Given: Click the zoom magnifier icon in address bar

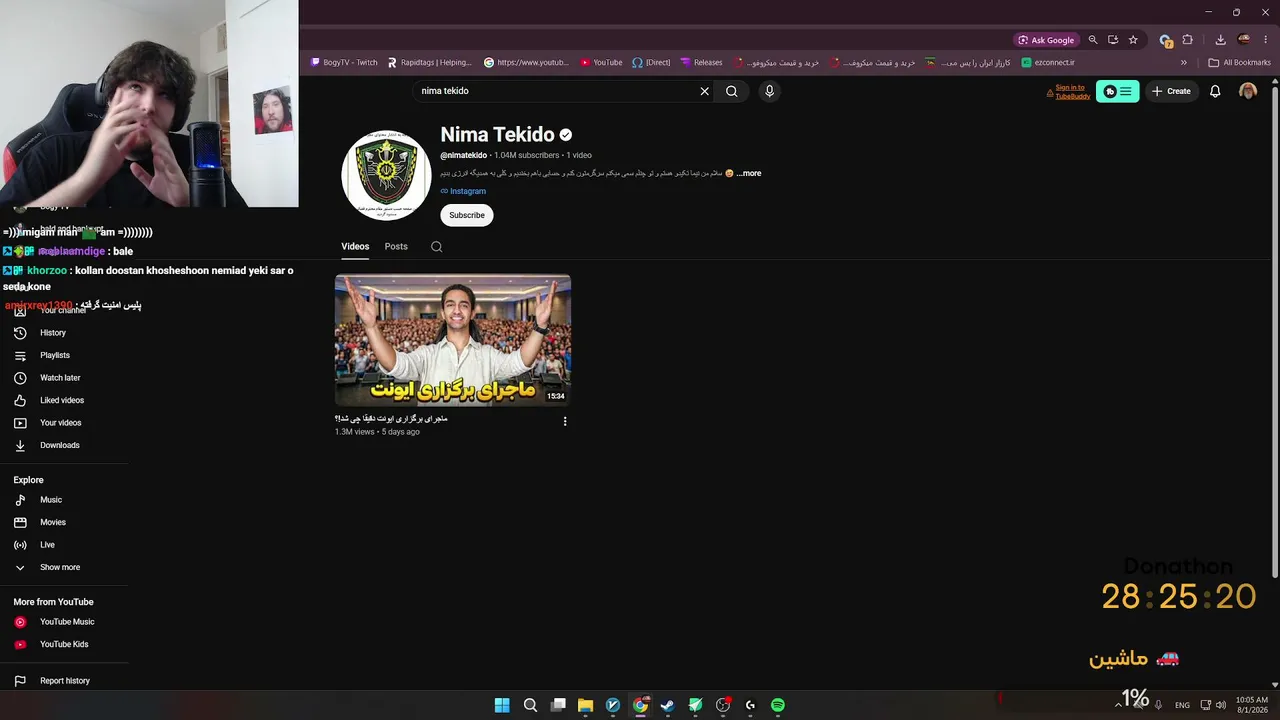Looking at the screenshot, I should 1093,40.
